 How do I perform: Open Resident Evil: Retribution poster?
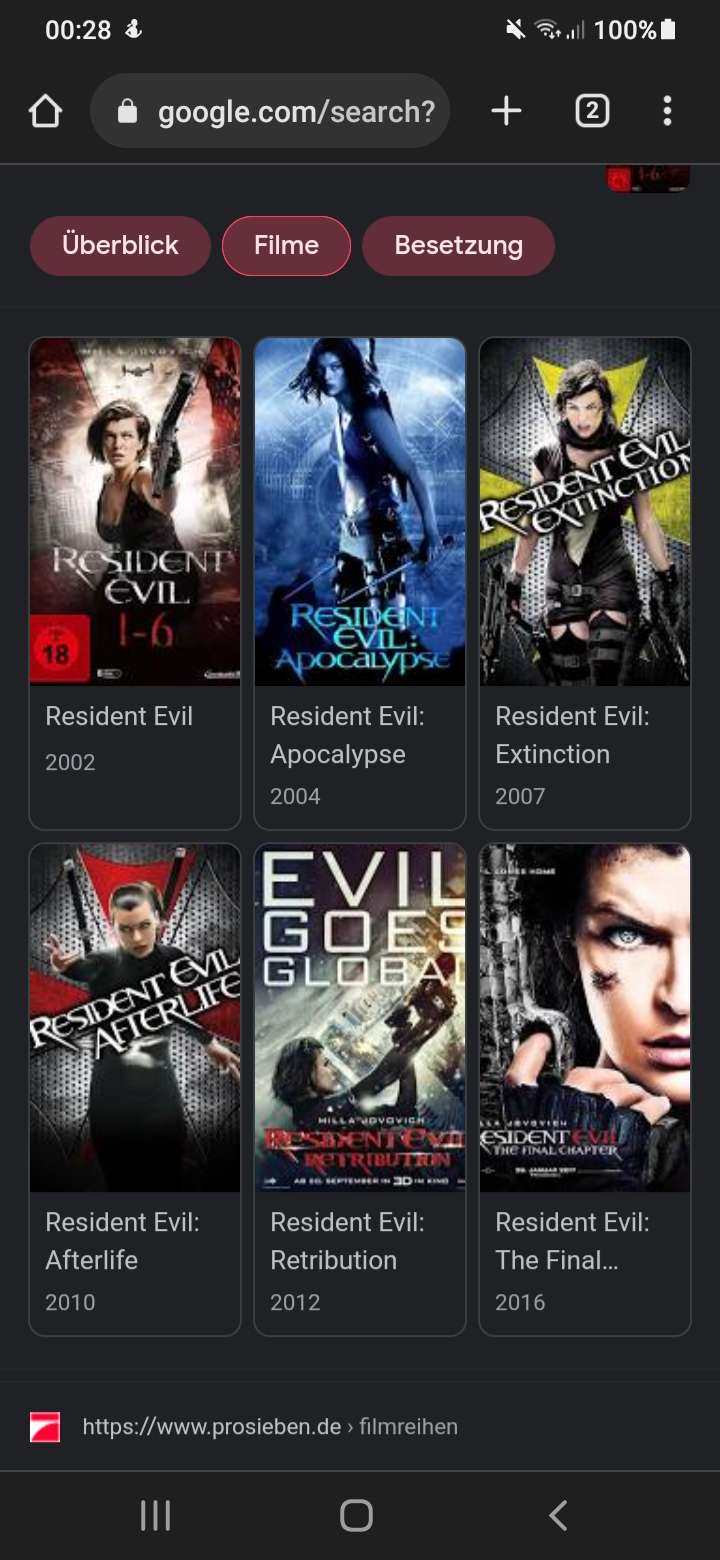[360, 1017]
